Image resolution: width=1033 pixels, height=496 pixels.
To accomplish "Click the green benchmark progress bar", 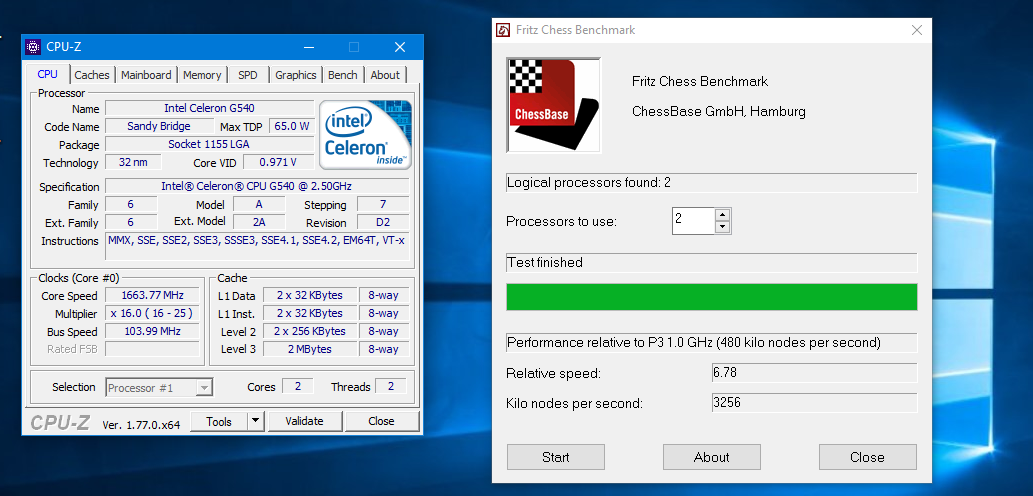I will tap(712, 297).
